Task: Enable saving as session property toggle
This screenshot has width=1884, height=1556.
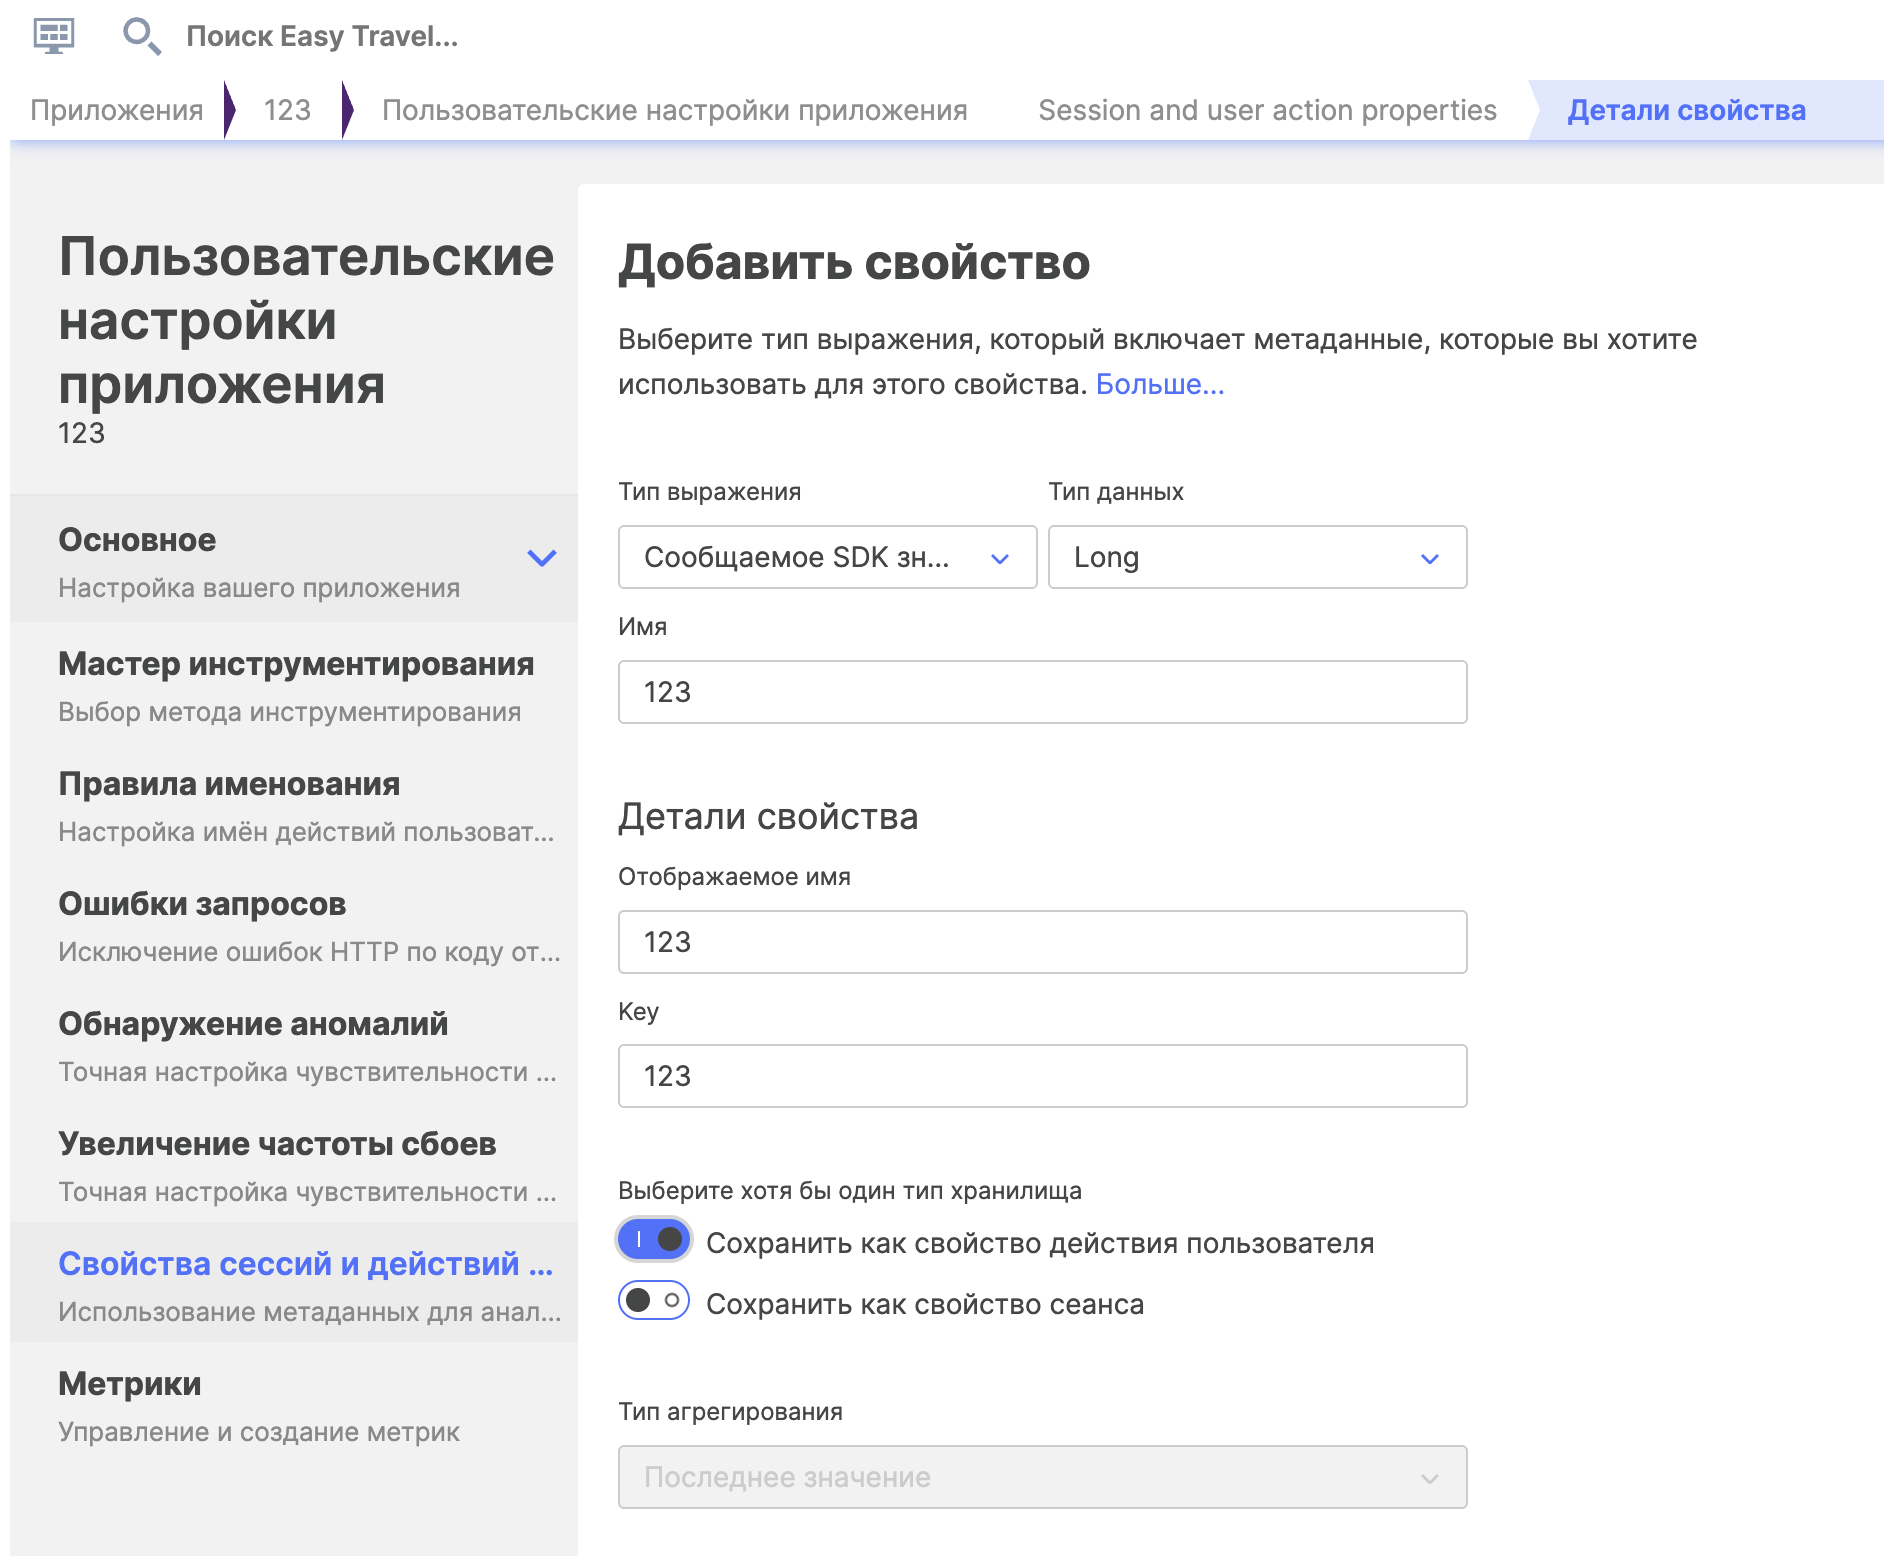Action: [654, 1301]
